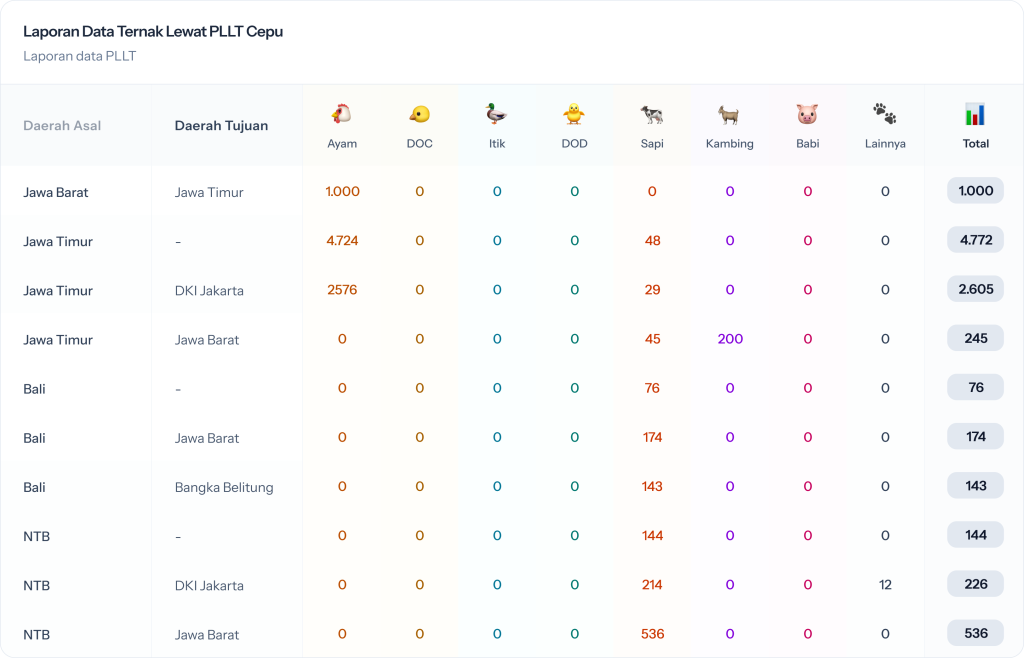
Task: Click the paw print icon above Lainnya
Action: click(x=885, y=114)
